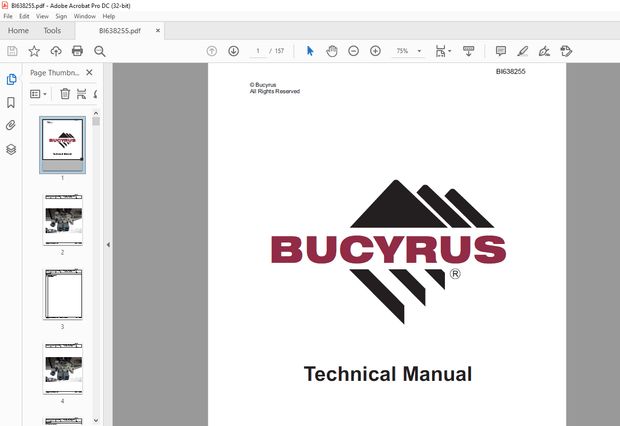Click thumbnails scrollbar up arrow
The width and height of the screenshot is (620, 426).
pyautogui.click(x=96, y=113)
